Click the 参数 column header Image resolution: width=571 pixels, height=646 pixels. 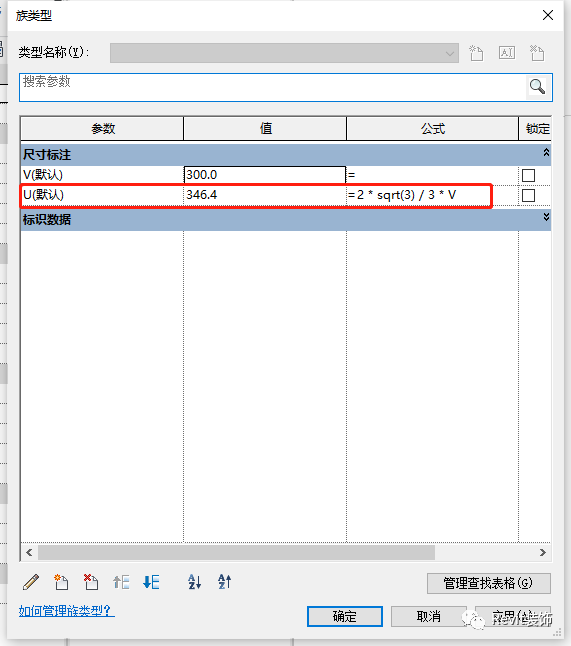[102, 129]
